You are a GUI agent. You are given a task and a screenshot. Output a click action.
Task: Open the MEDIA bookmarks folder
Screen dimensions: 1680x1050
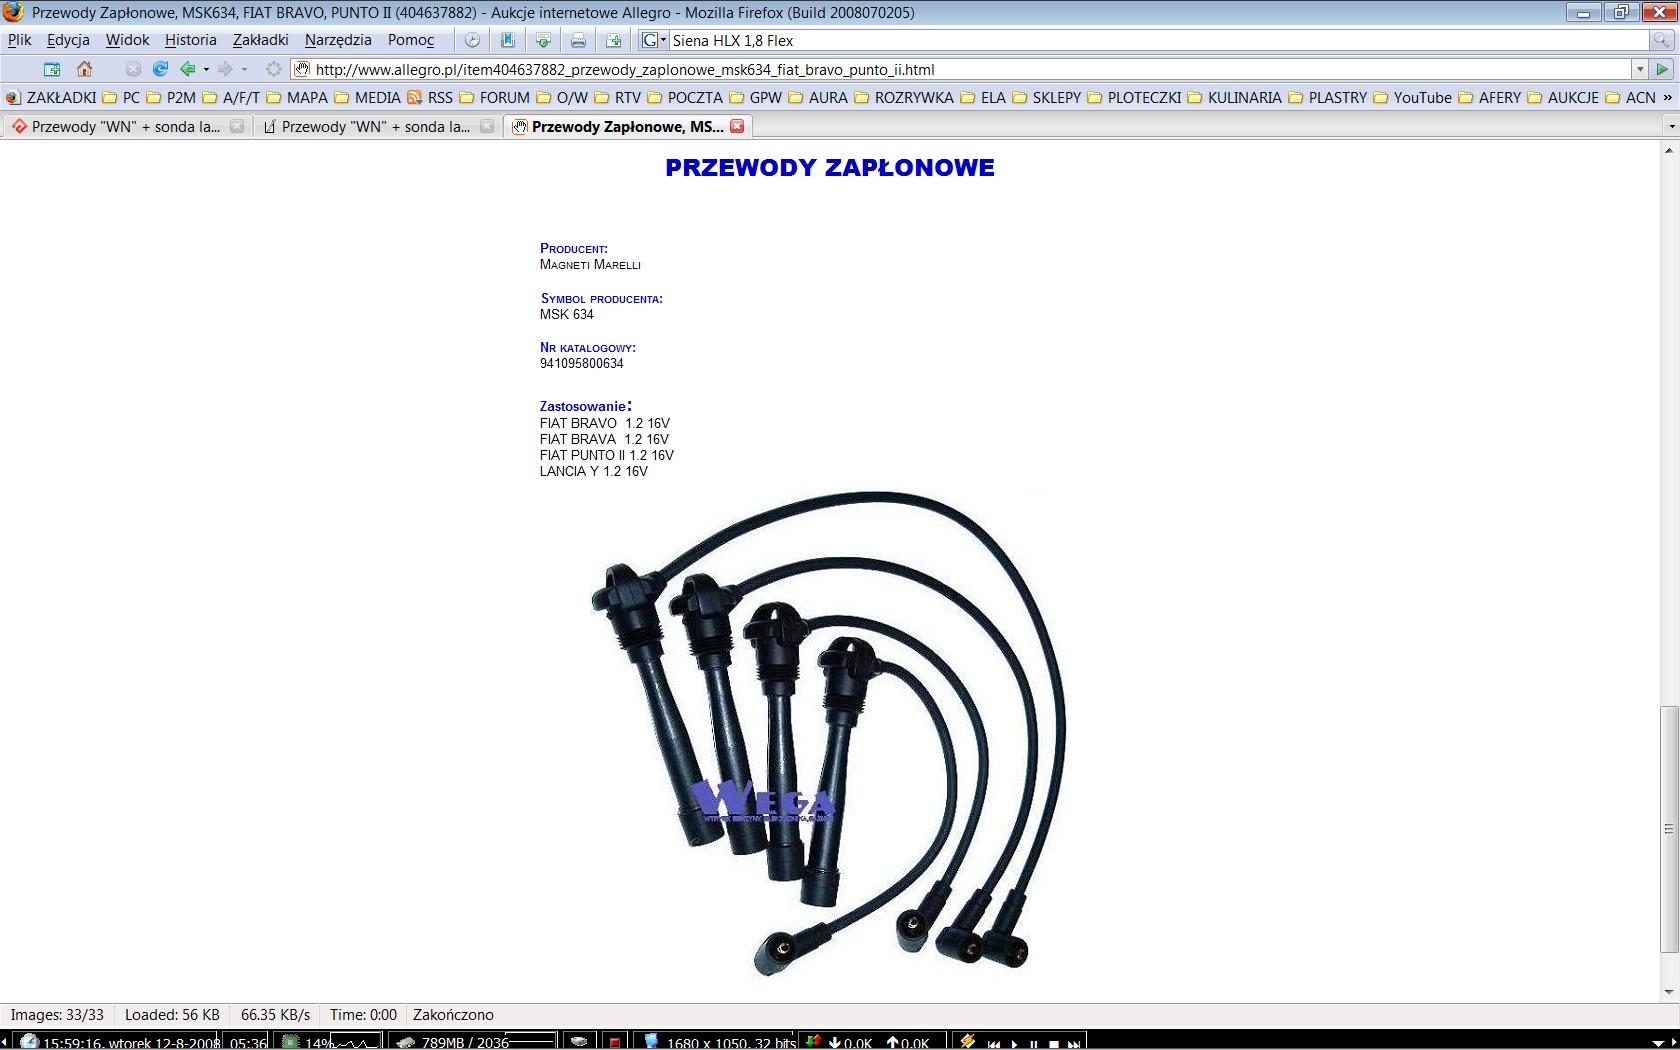click(367, 97)
